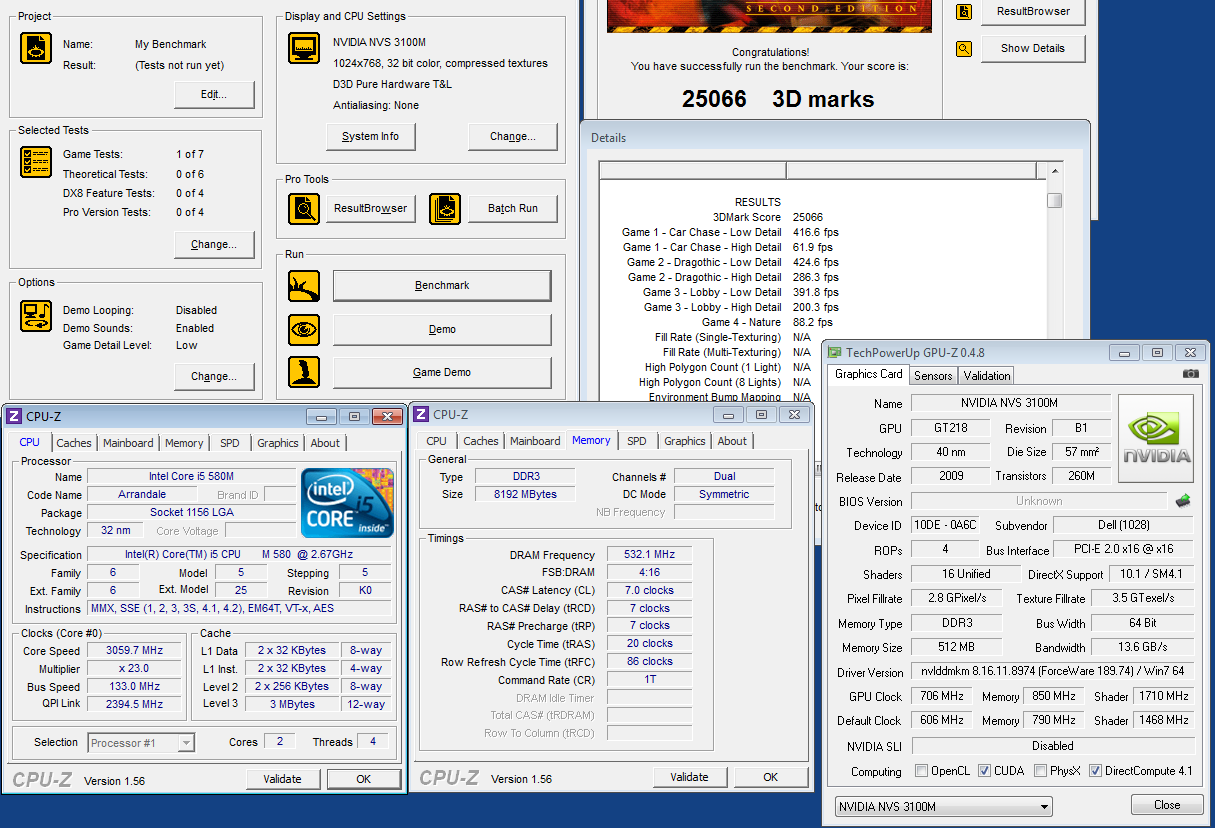The height and width of the screenshot is (828, 1215).
Task: Toggle the OpenCL checkbox in GPU-Z
Action: (x=922, y=771)
